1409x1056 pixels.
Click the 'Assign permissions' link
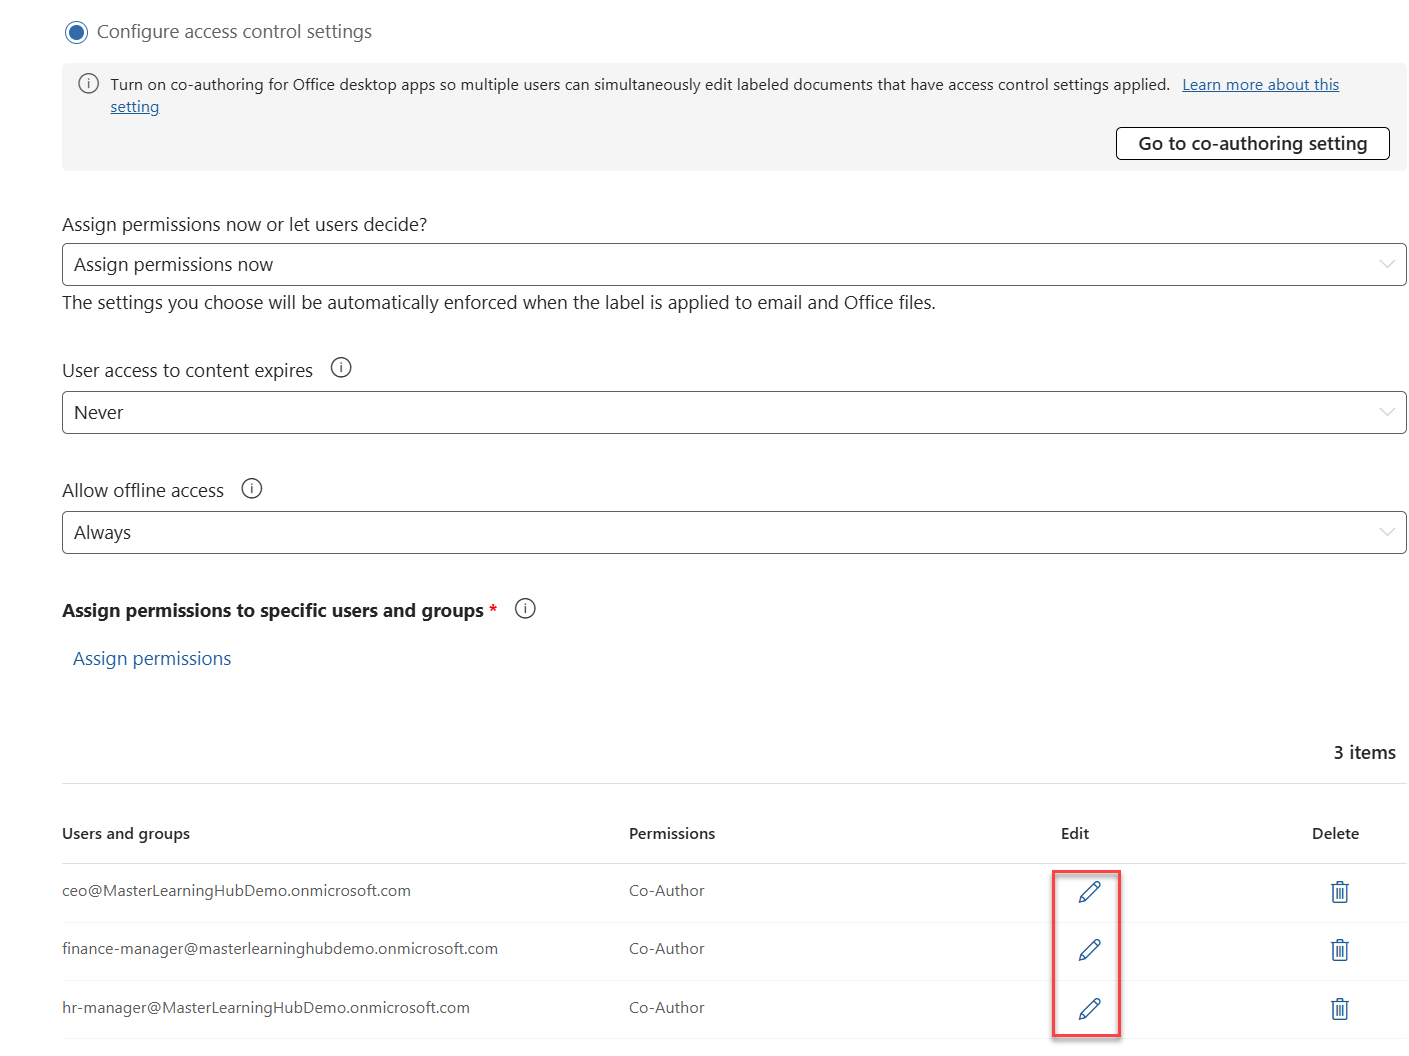[151, 658]
